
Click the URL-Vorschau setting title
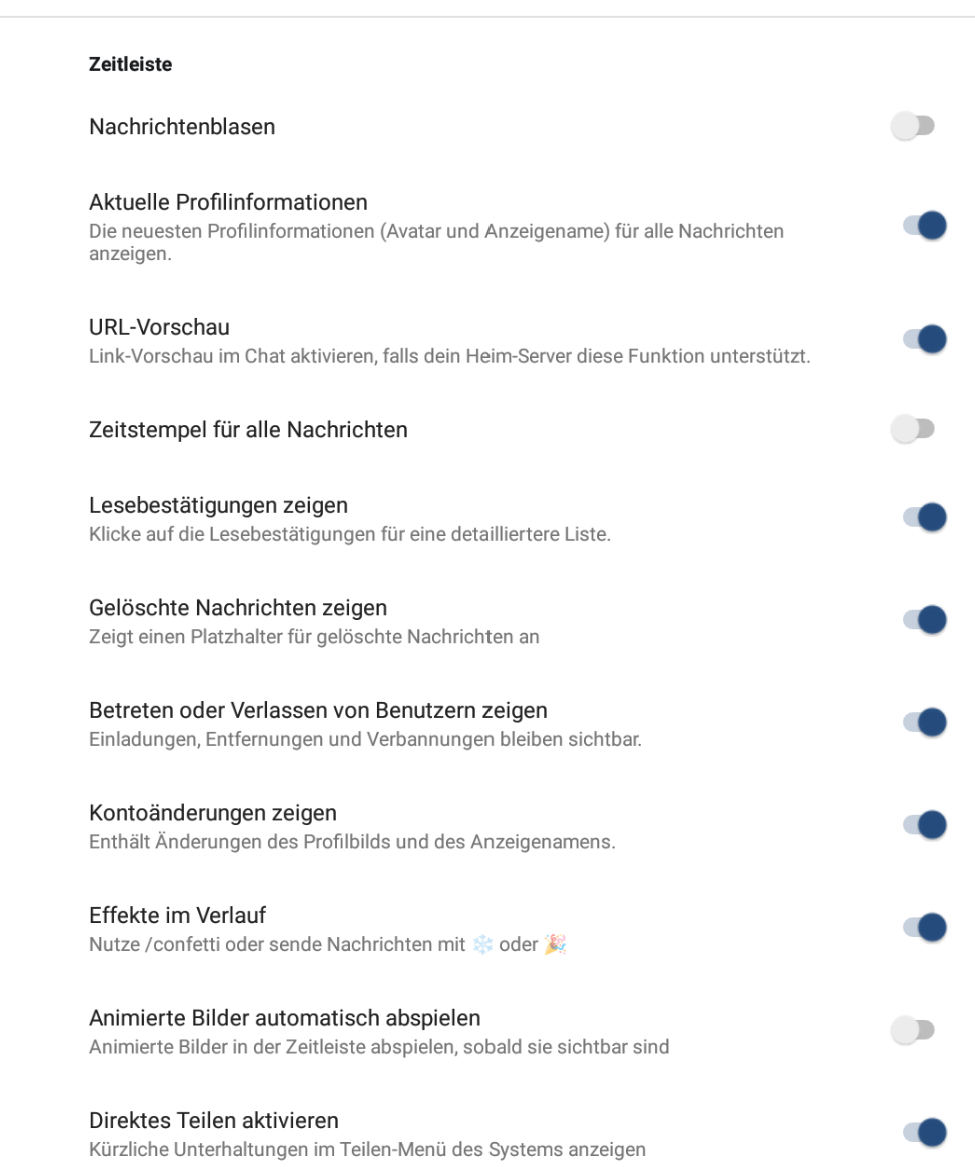pos(159,327)
